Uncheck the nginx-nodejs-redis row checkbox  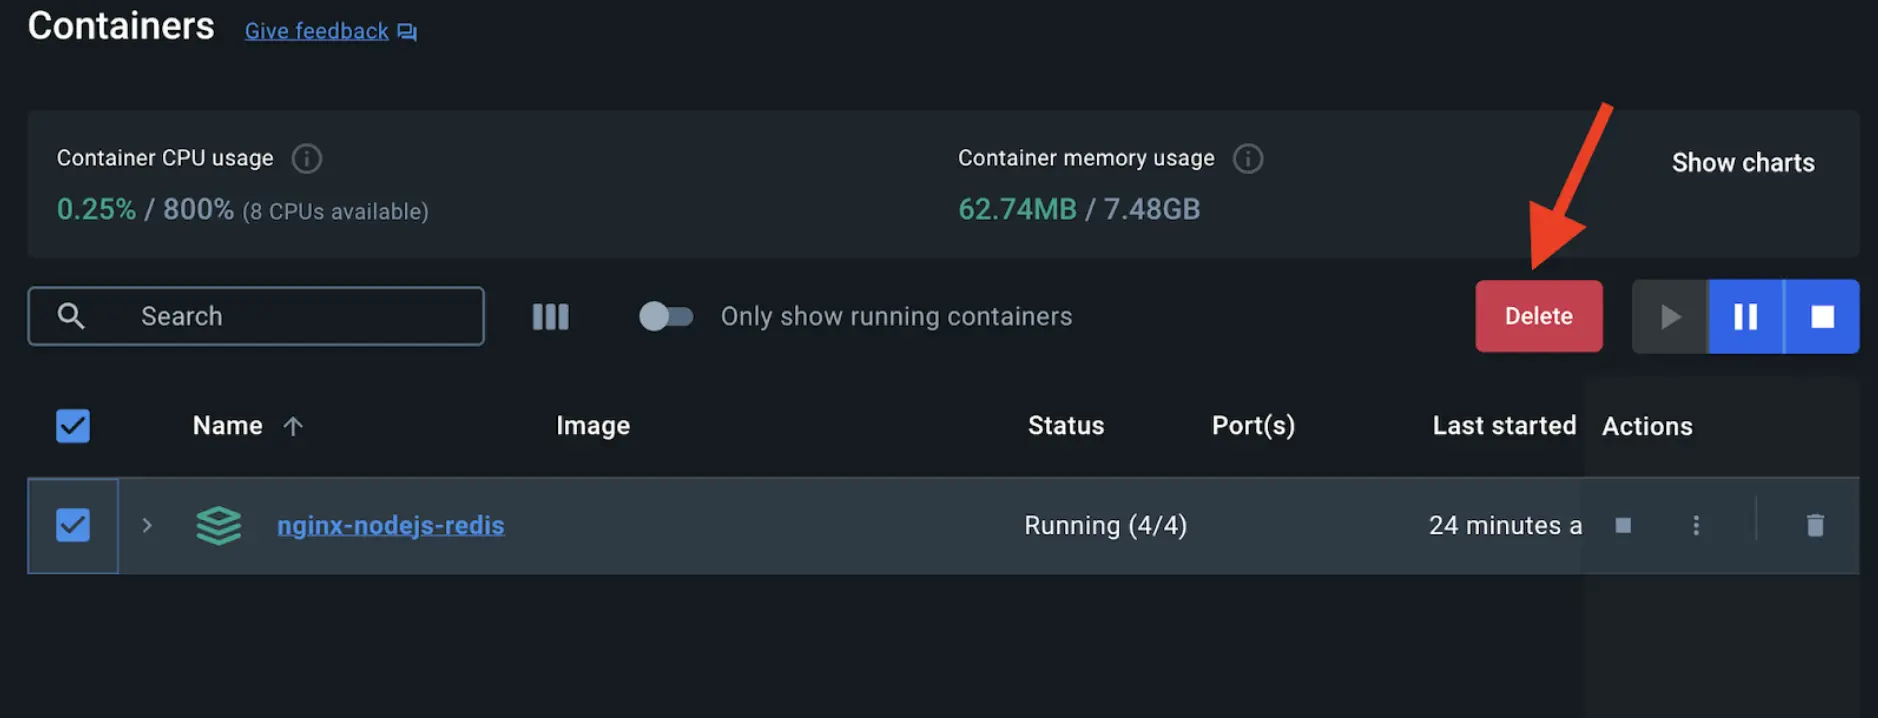(73, 525)
